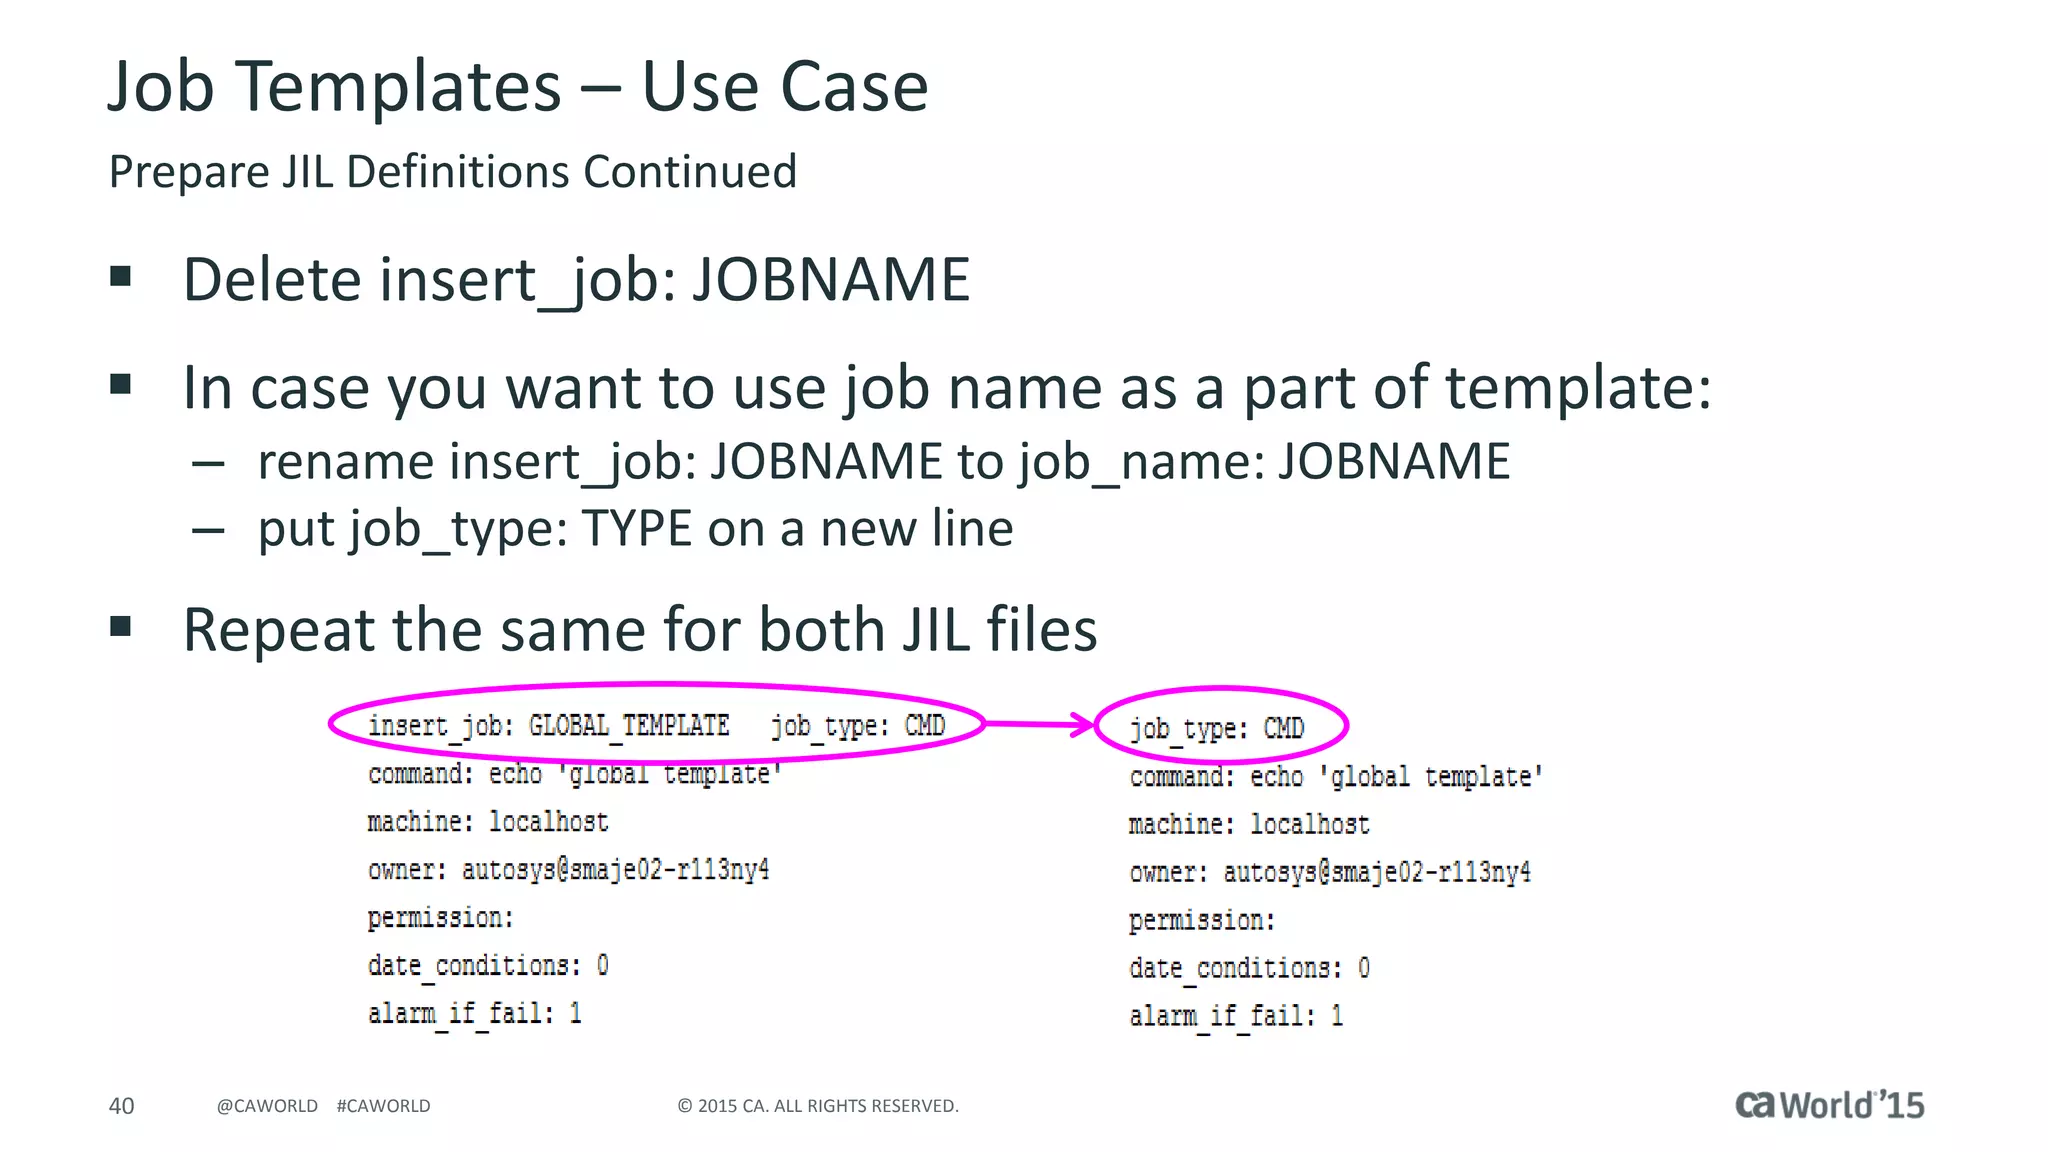This screenshot has height=1152, width=2048.
Task: Click left 'command: echo global template' line
Action: pyautogui.click(x=574, y=774)
